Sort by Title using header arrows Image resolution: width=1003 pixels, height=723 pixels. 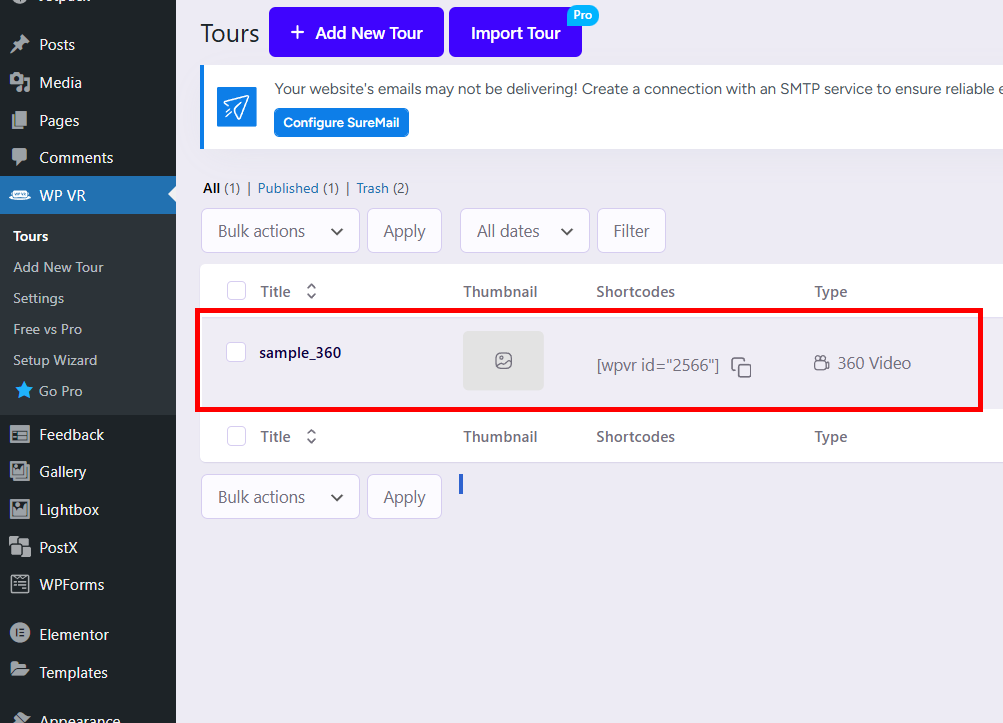tap(312, 291)
